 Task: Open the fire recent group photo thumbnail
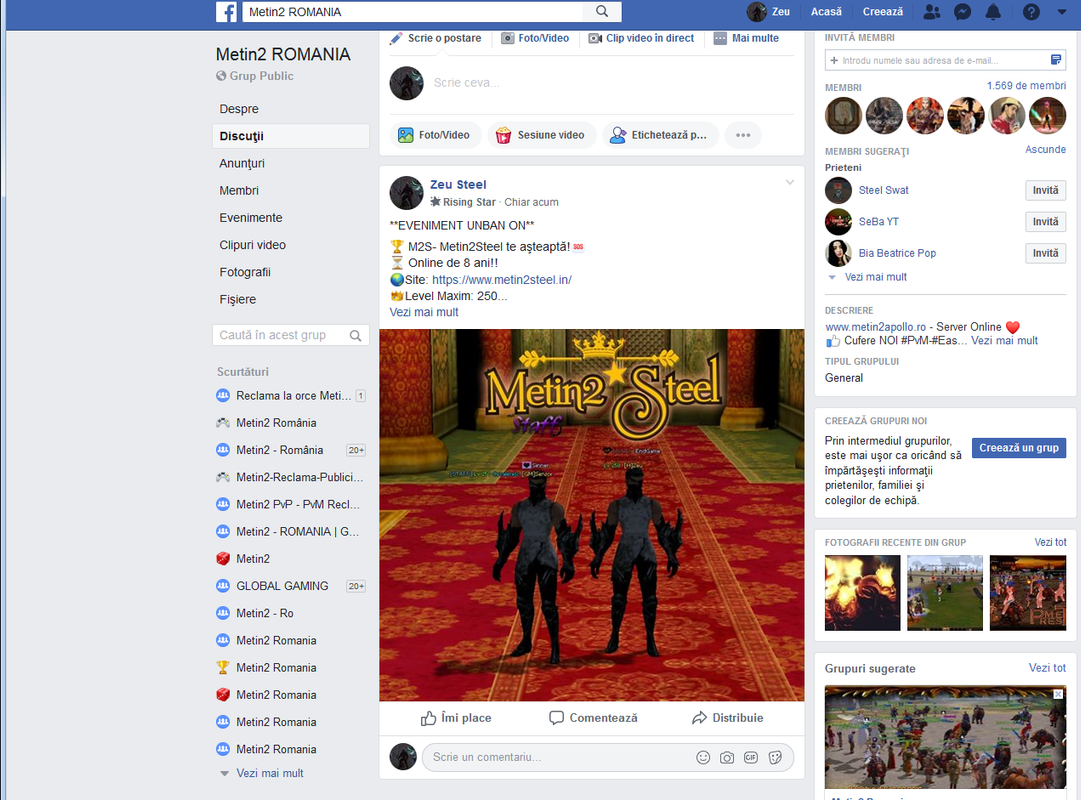click(x=862, y=593)
